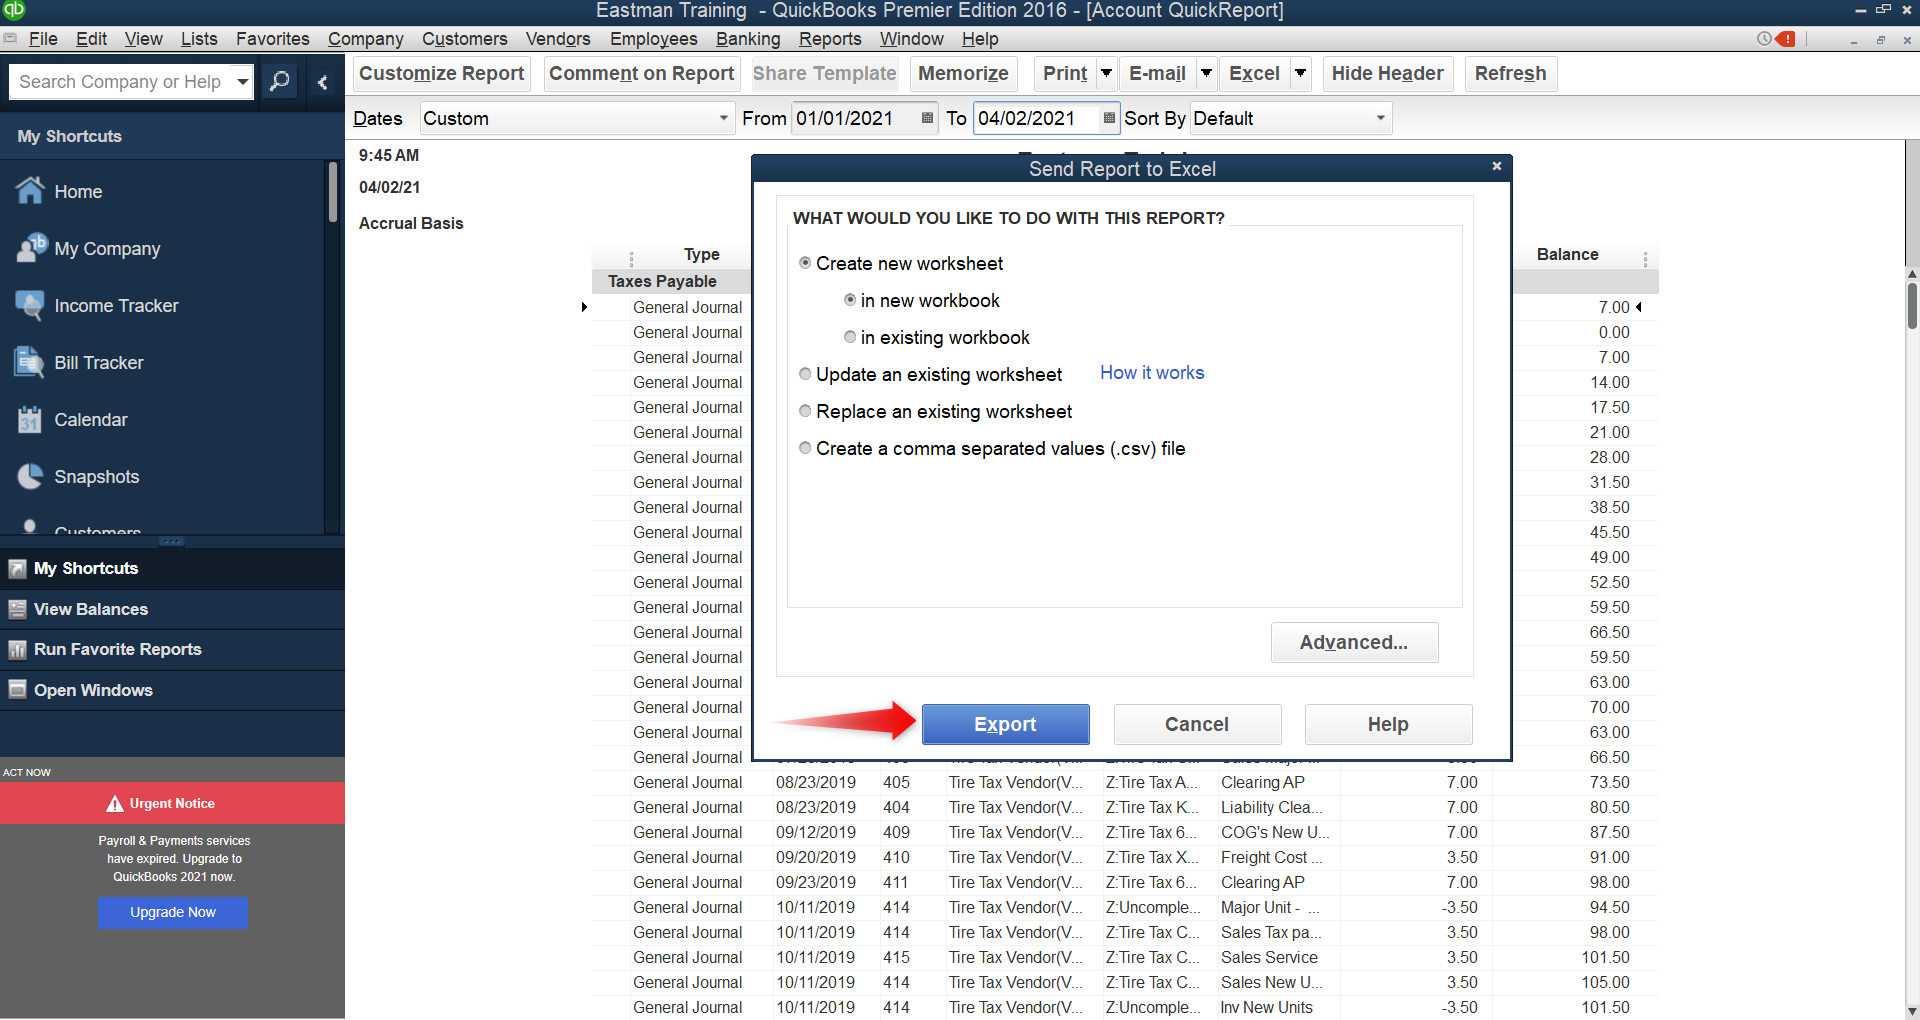Click the Export button

[x=1005, y=724]
